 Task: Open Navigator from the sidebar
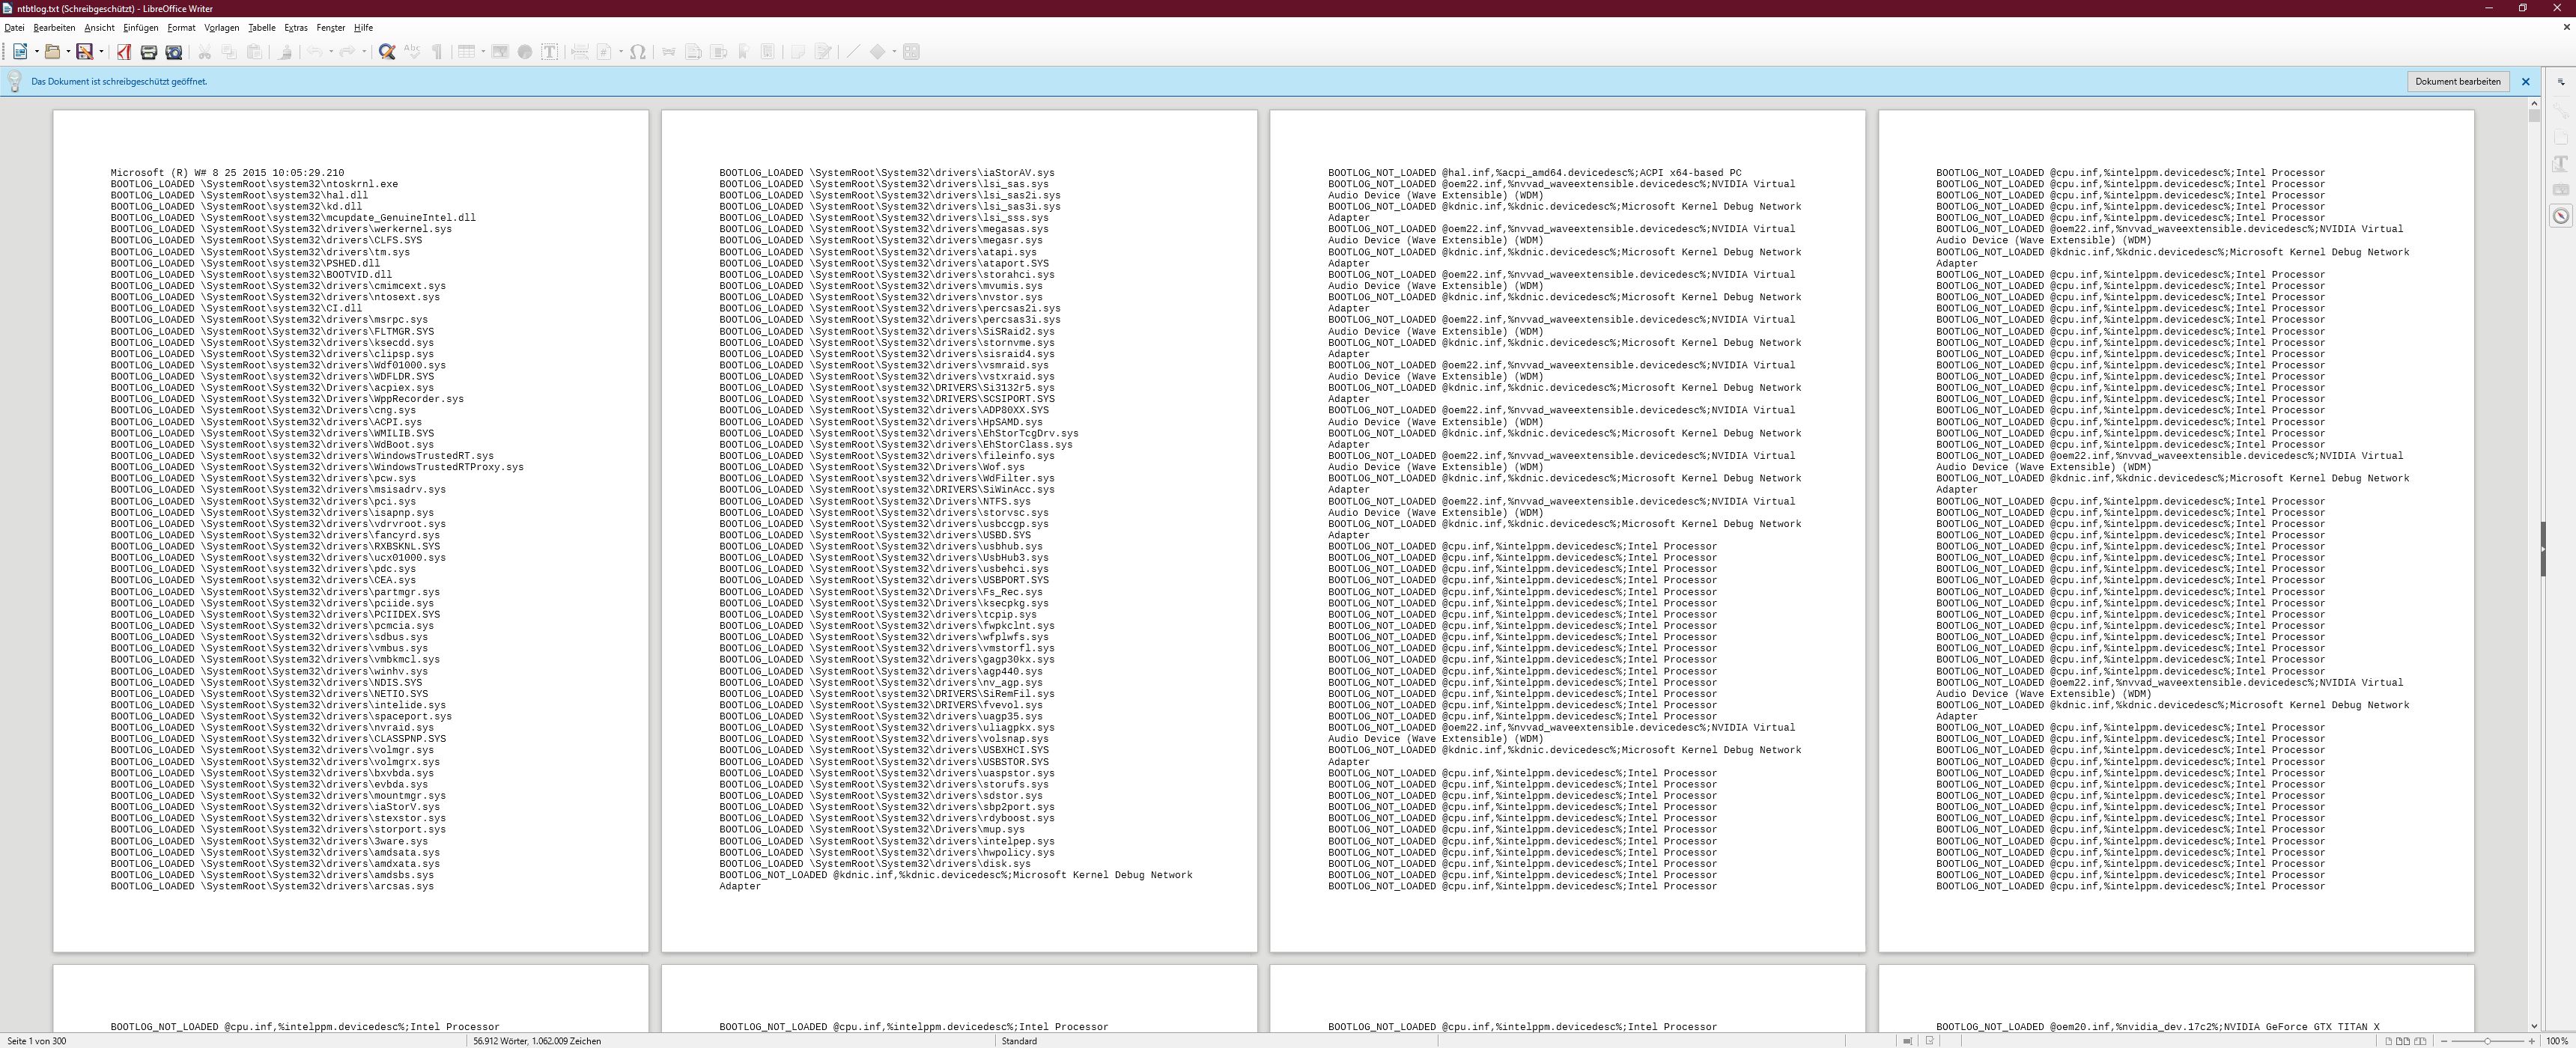2561,216
